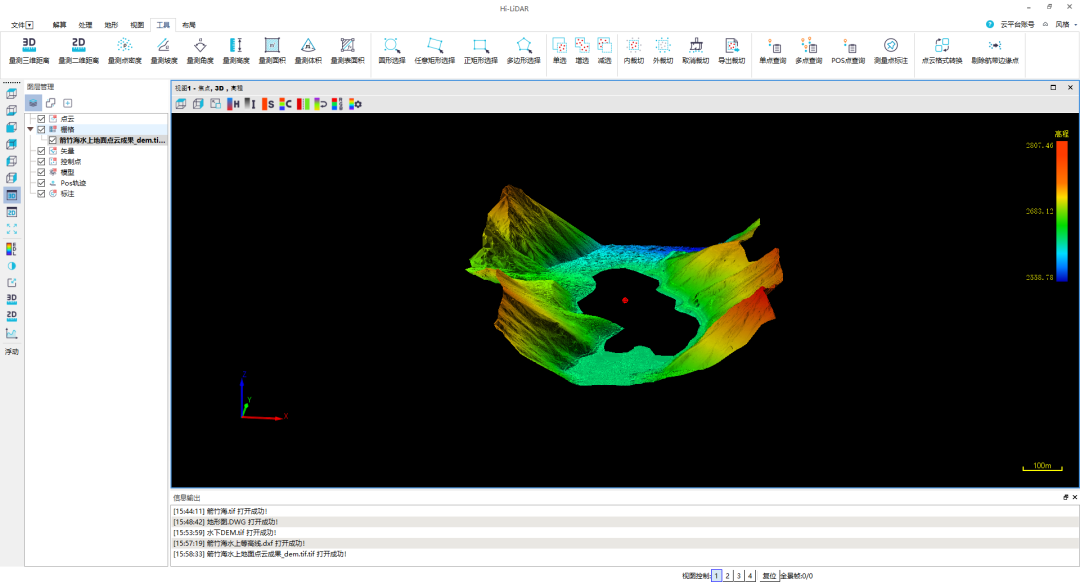Display by height using H color icon

click(233, 104)
